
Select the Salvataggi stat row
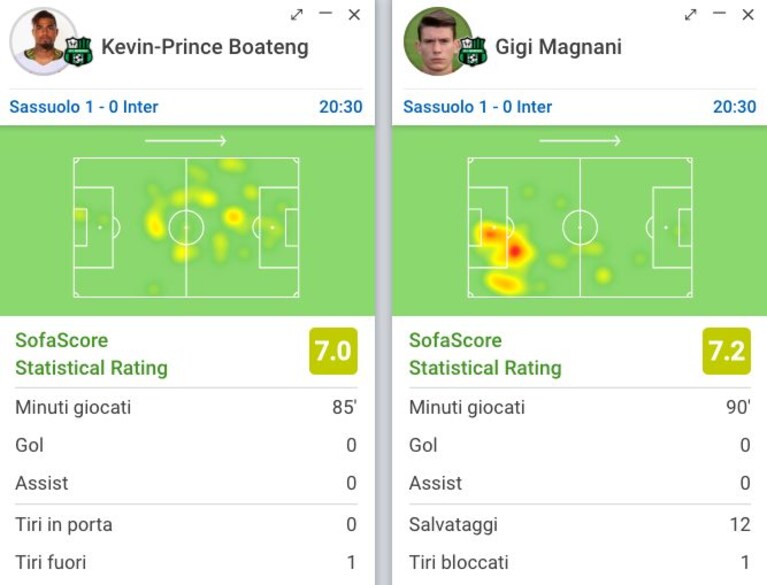(x=580, y=524)
